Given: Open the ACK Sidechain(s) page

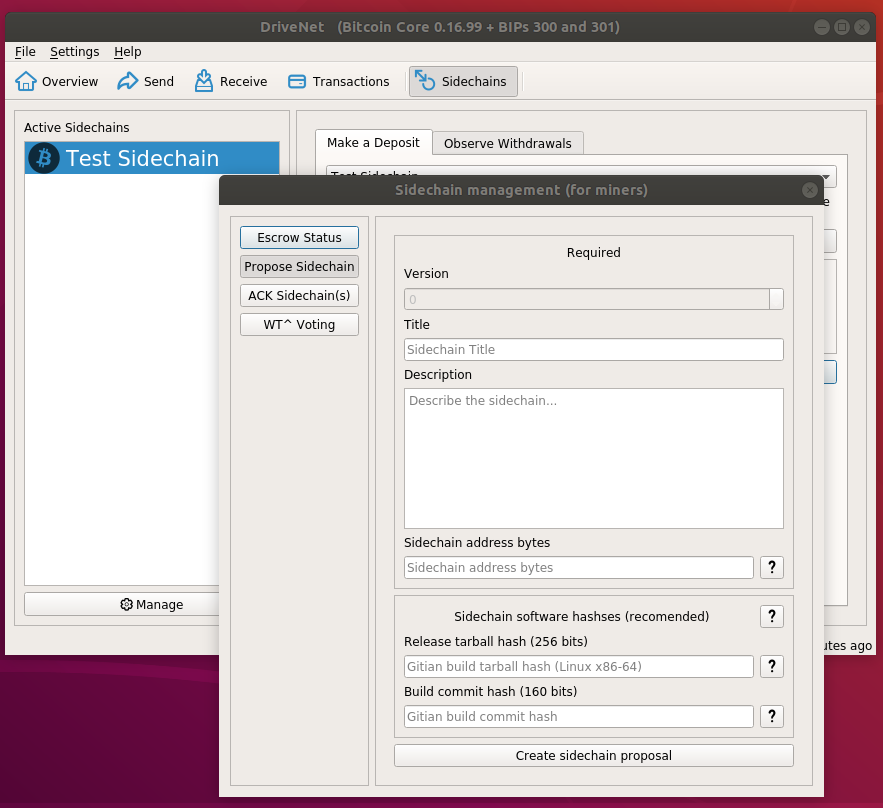Looking at the screenshot, I should [299, 296].
